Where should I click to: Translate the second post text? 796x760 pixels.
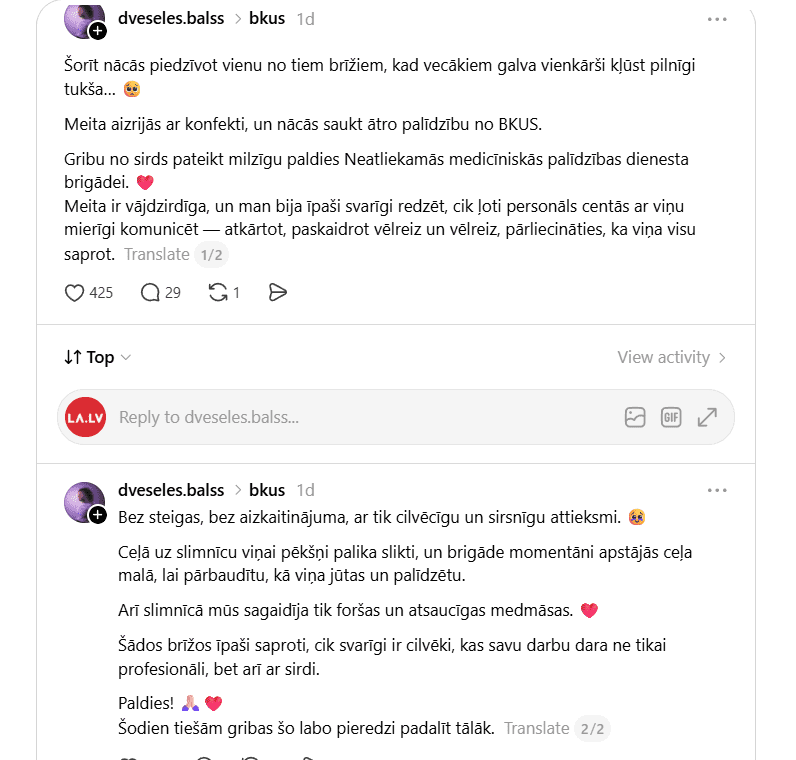[537, 729]
